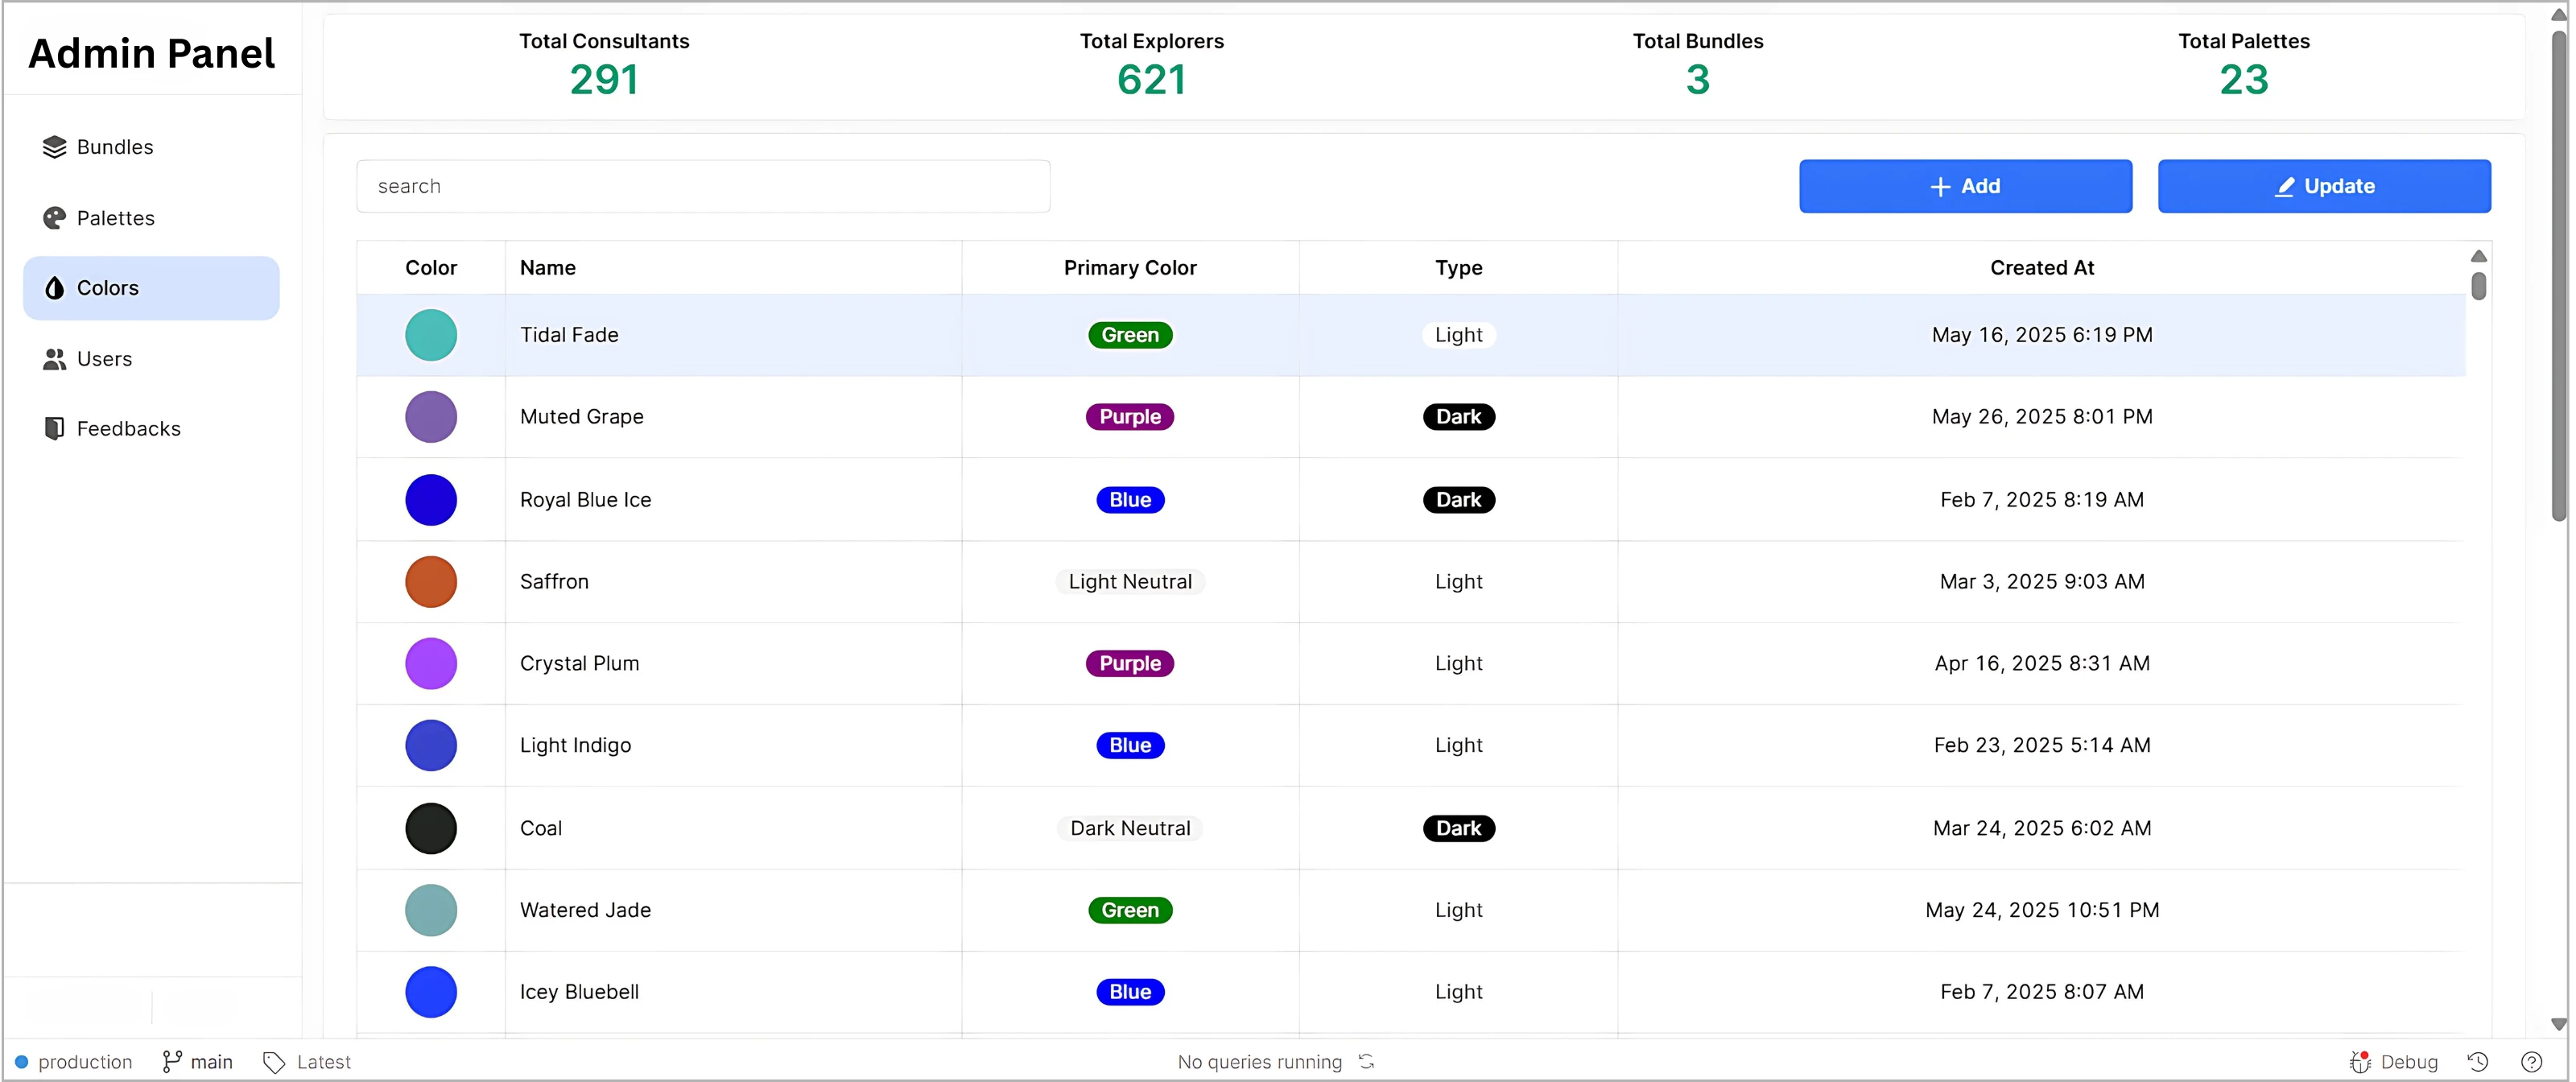
Task: Go to Palettes in the sidebar
Action: point(115,218)
